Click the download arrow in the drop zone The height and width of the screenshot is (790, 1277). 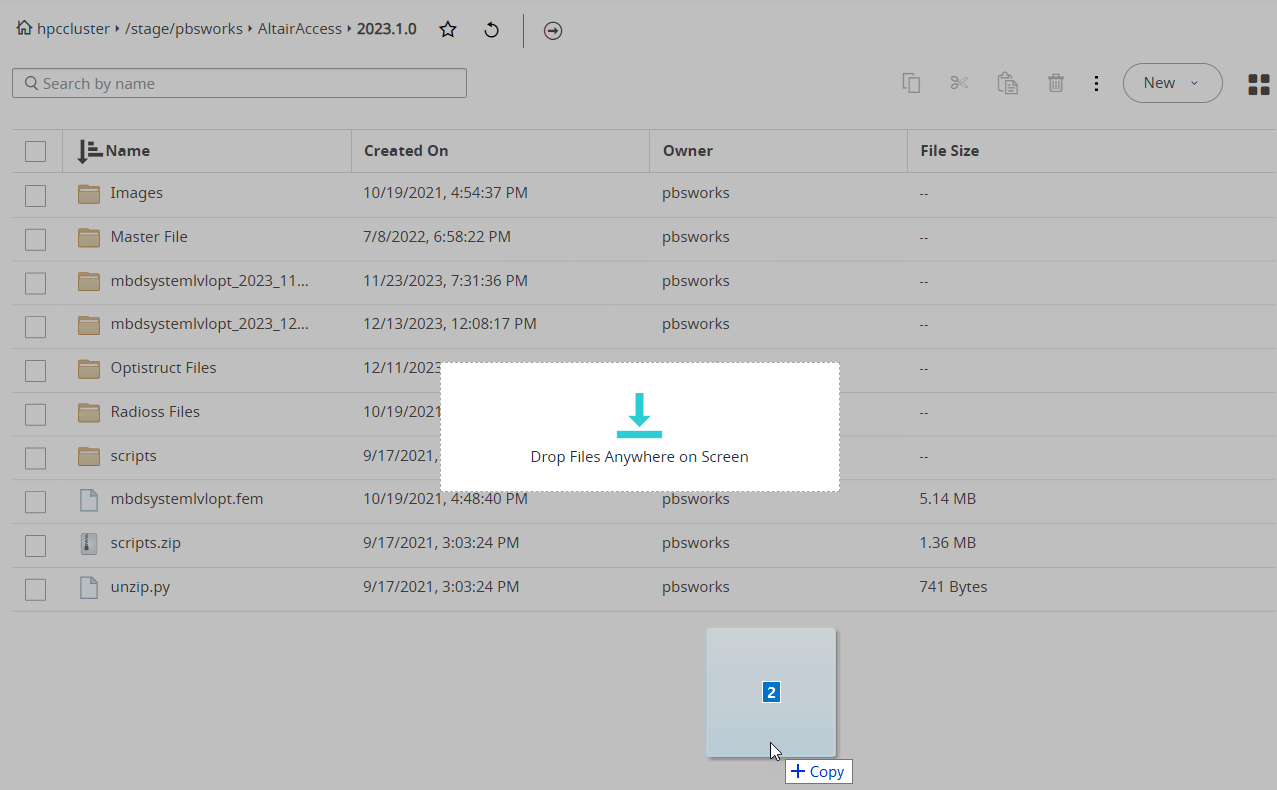coord(639,415)
